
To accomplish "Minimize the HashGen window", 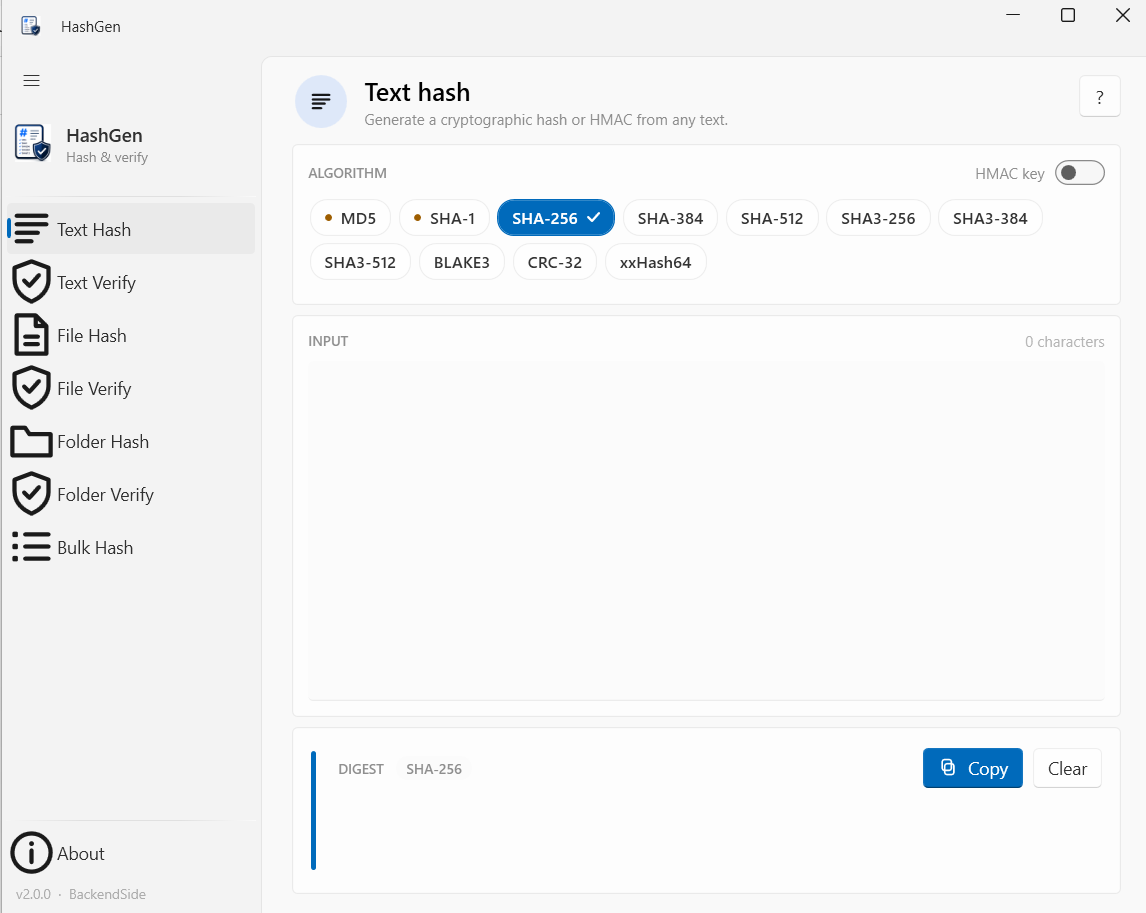I will coord(1013,15).
